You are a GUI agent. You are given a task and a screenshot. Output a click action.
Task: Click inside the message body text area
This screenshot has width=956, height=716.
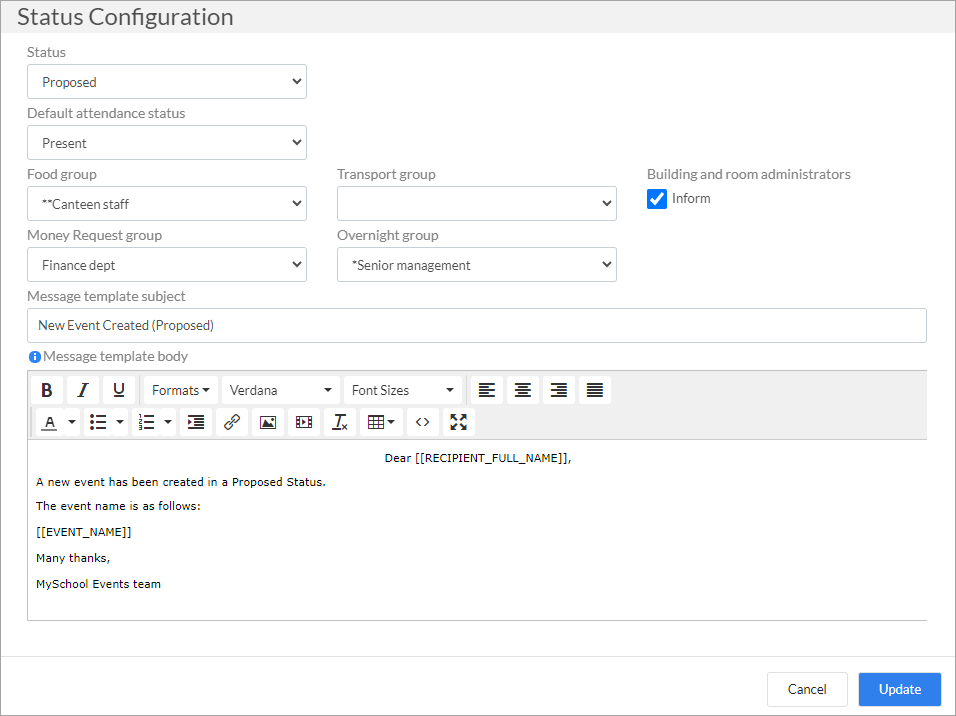pos(477,530)
